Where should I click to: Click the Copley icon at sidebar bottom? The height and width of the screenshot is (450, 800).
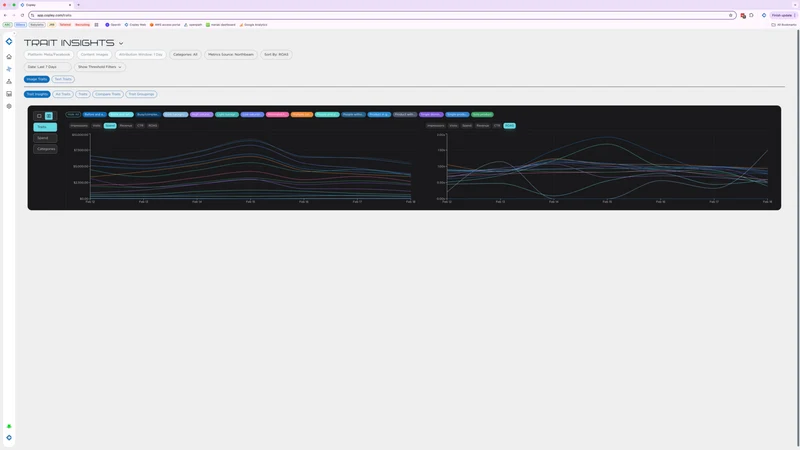tap(9, 438)
